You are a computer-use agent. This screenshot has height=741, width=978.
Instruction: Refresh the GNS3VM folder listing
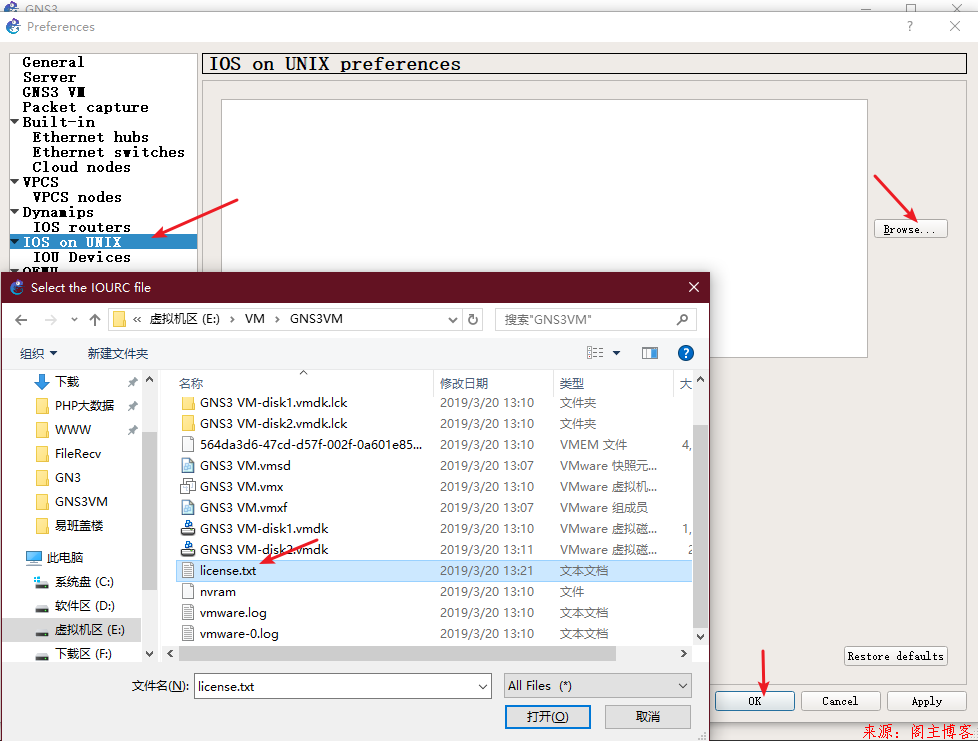tap(473, 319)
